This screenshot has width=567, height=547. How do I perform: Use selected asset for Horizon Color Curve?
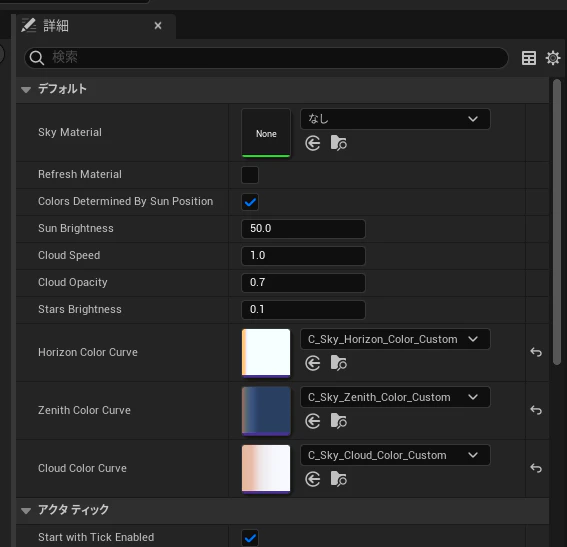(313, 363)
